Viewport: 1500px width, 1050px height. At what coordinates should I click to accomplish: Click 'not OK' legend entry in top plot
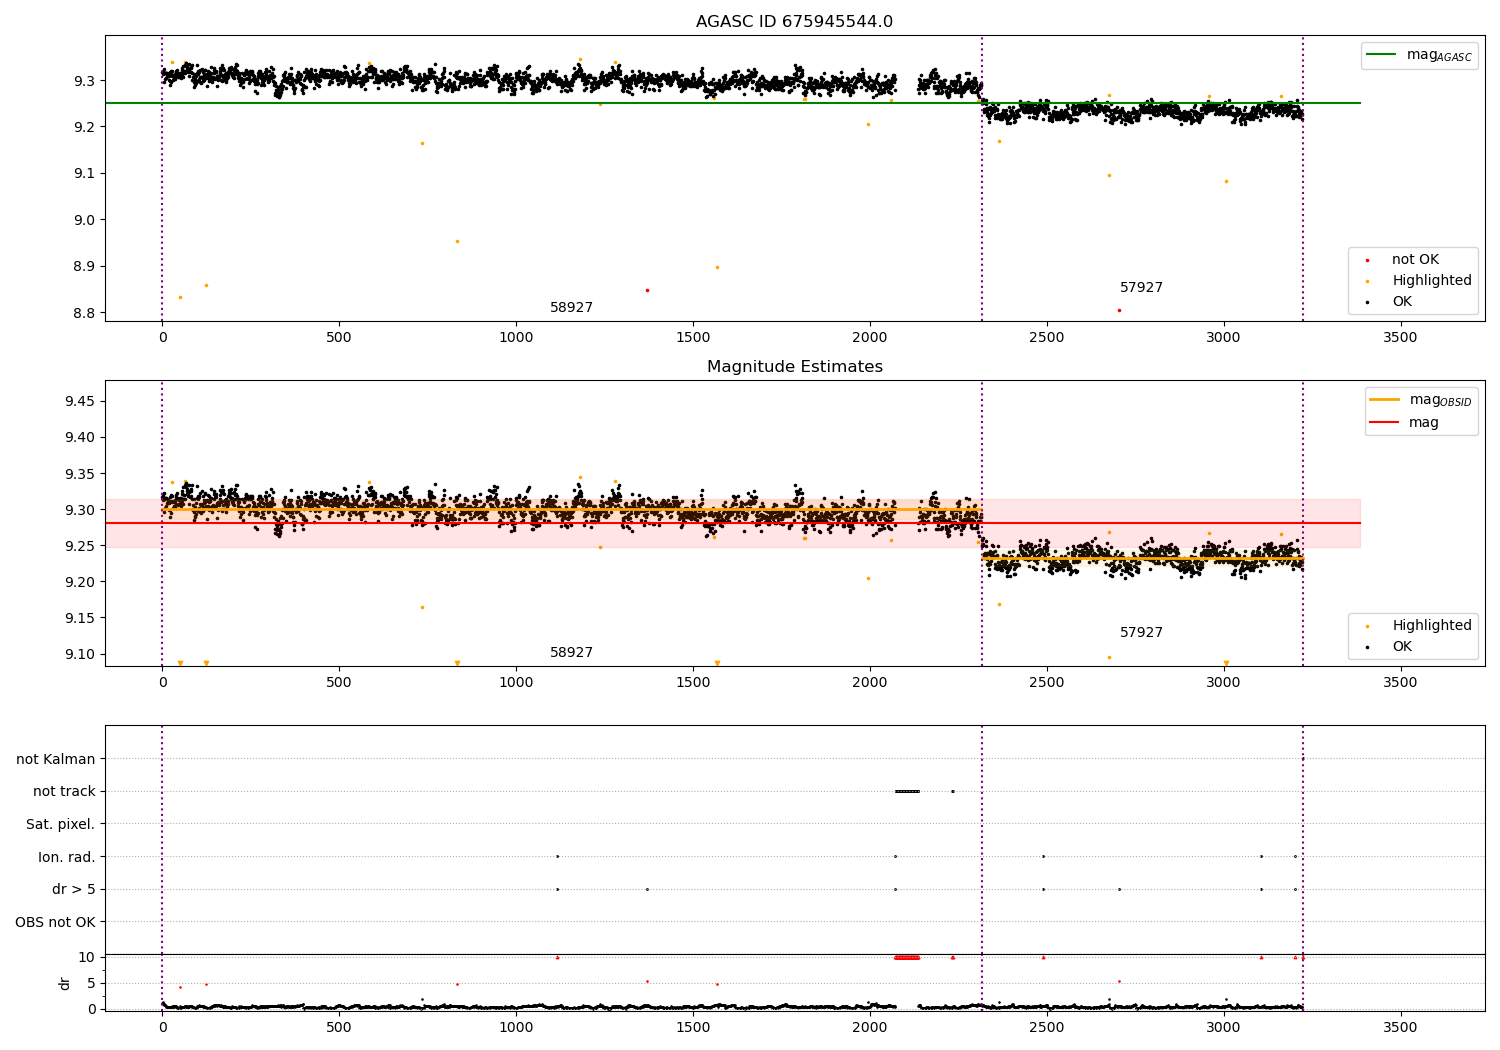click(x=1402, y=260)
